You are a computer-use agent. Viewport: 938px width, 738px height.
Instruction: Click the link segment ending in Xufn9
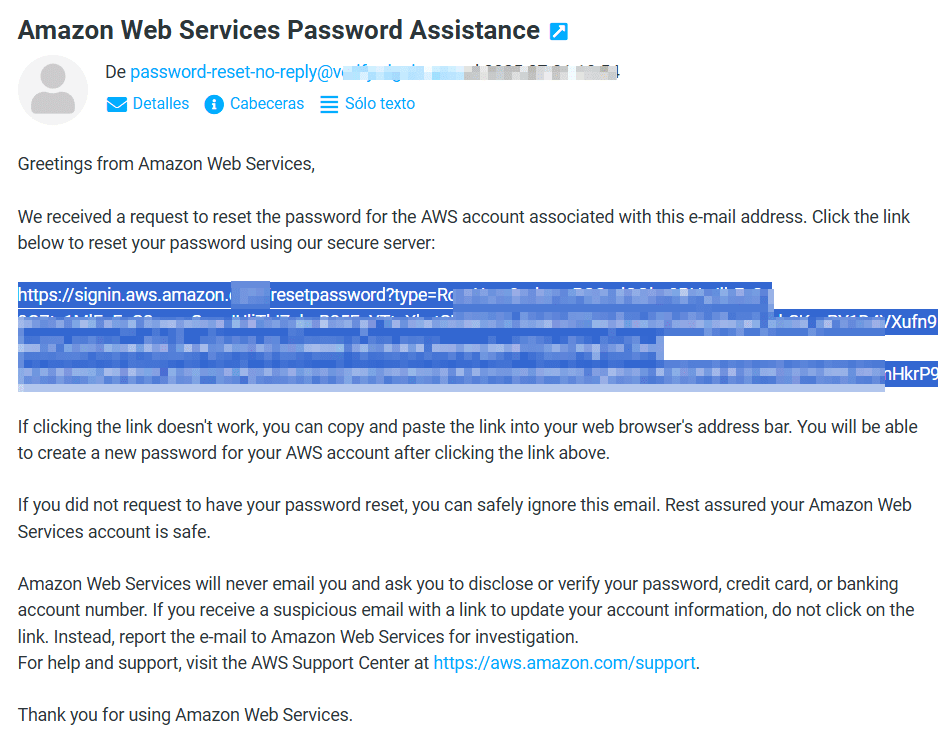pyautogui.click(x=911, y=322)
